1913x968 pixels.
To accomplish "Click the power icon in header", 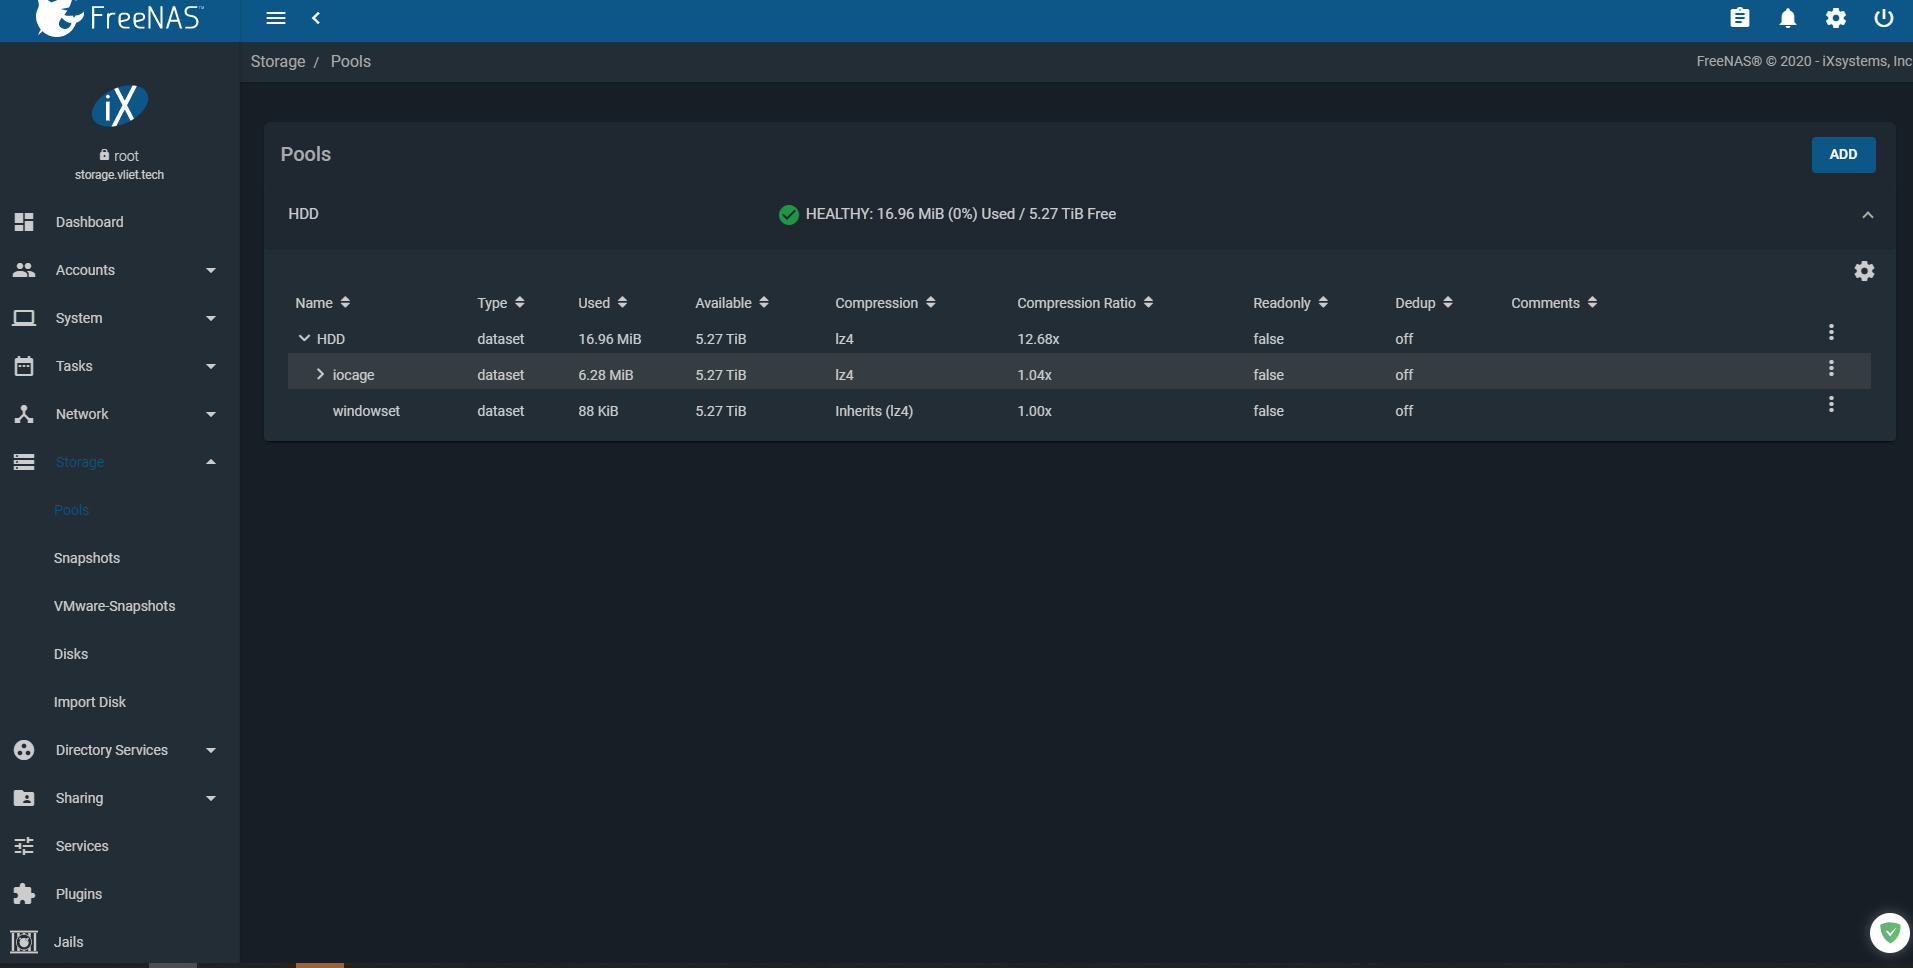I will [x=1884, y=18].
